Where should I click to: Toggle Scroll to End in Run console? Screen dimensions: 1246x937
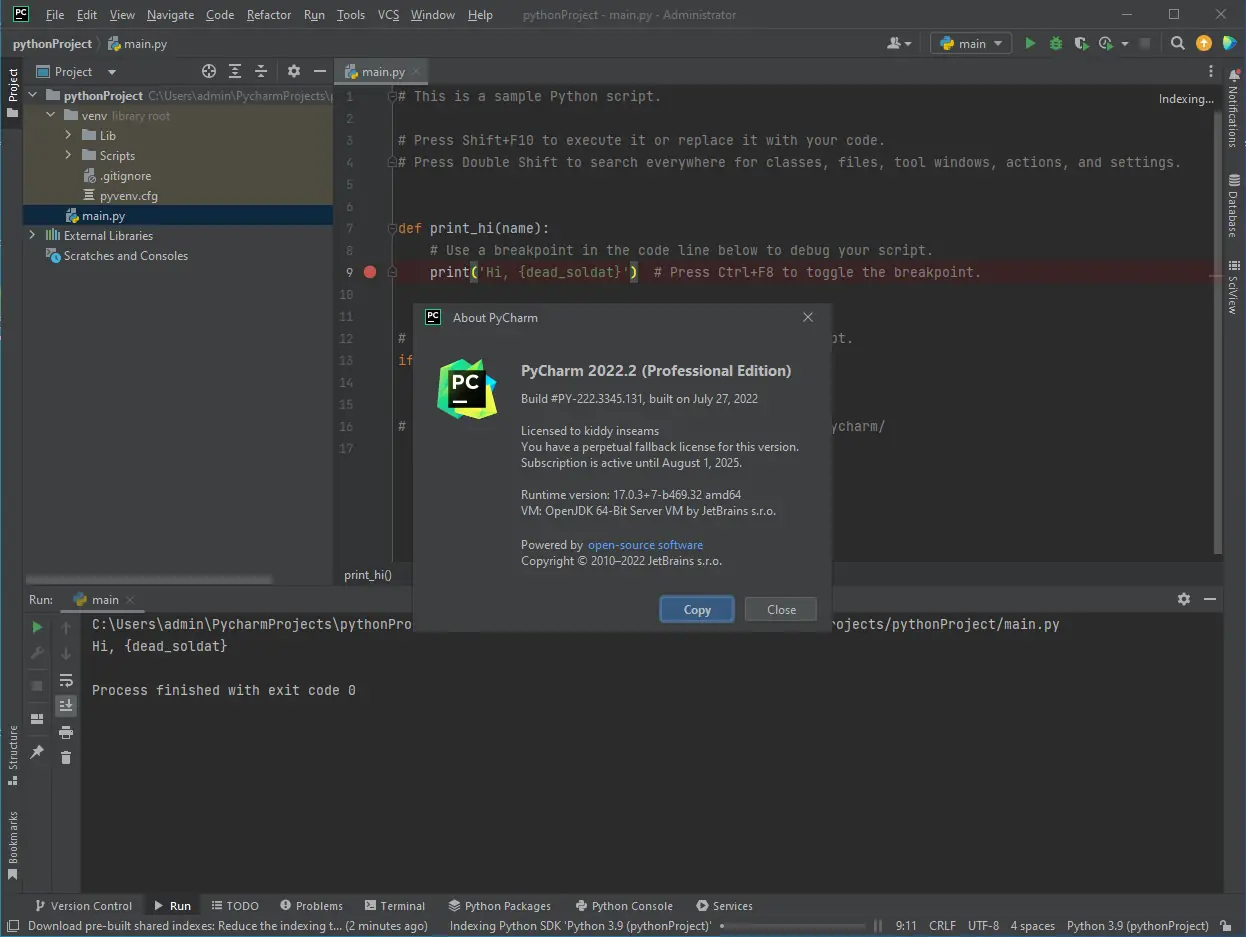pyautogui.click(x=66, y=705)
